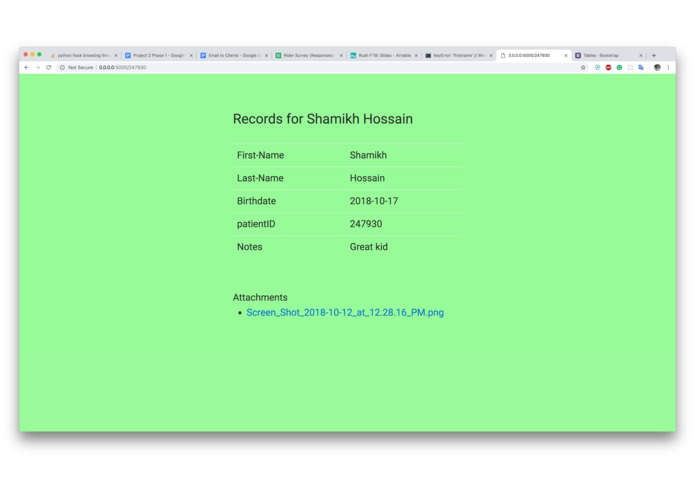Click the red macOS close window button
The image size is (695, 494).
[x=26, y=54]
